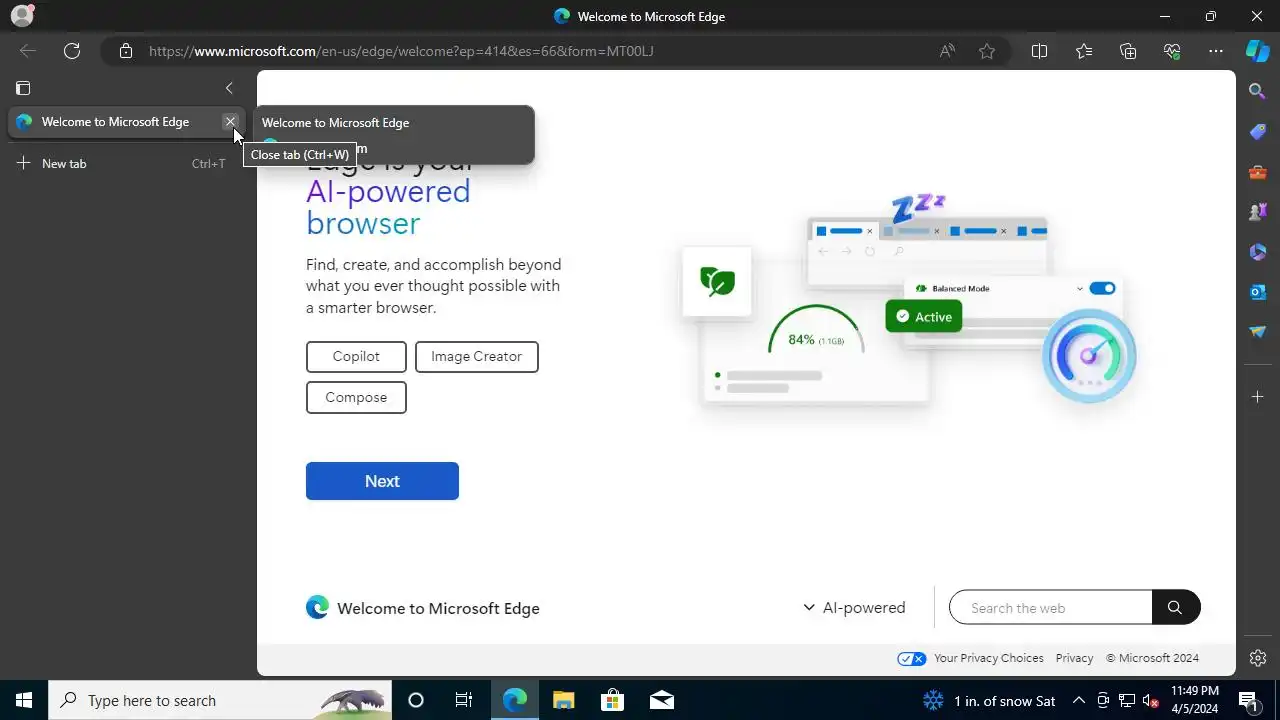Expand the AI-powered dropdown
Screen dimensions: 1280x720
point(854,608)
